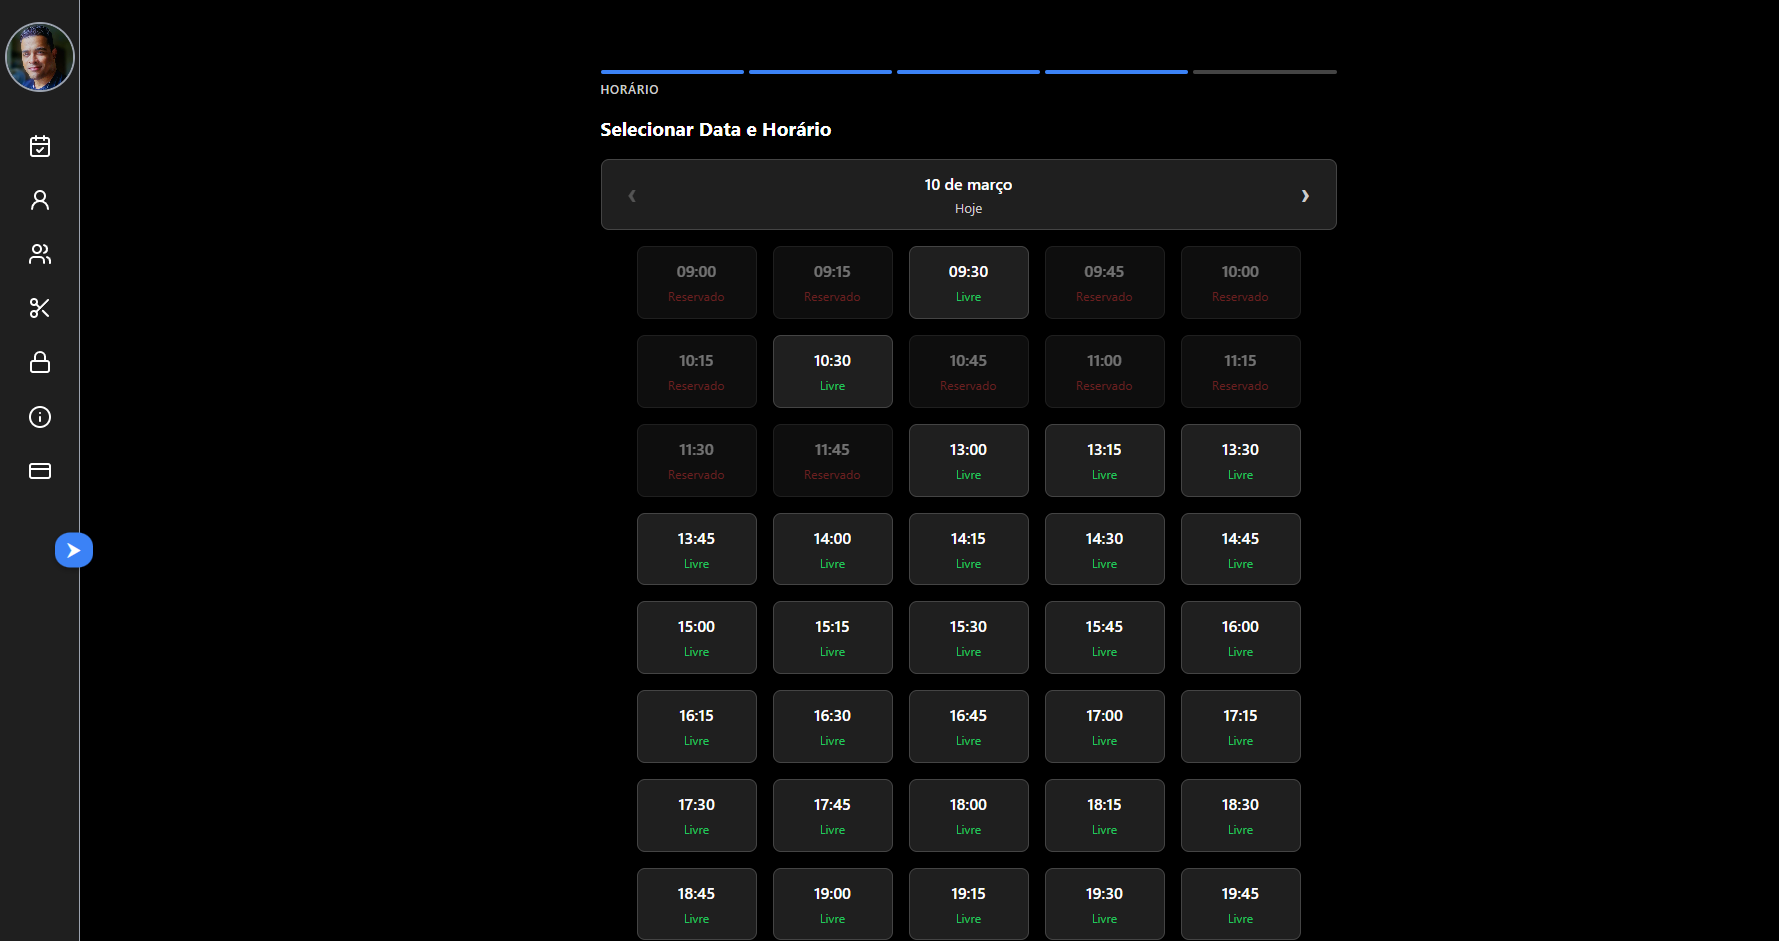Viewport: 1779px width, 941px height.
Task: Click the padlock icon in sidebar
Action: [40, 362]
